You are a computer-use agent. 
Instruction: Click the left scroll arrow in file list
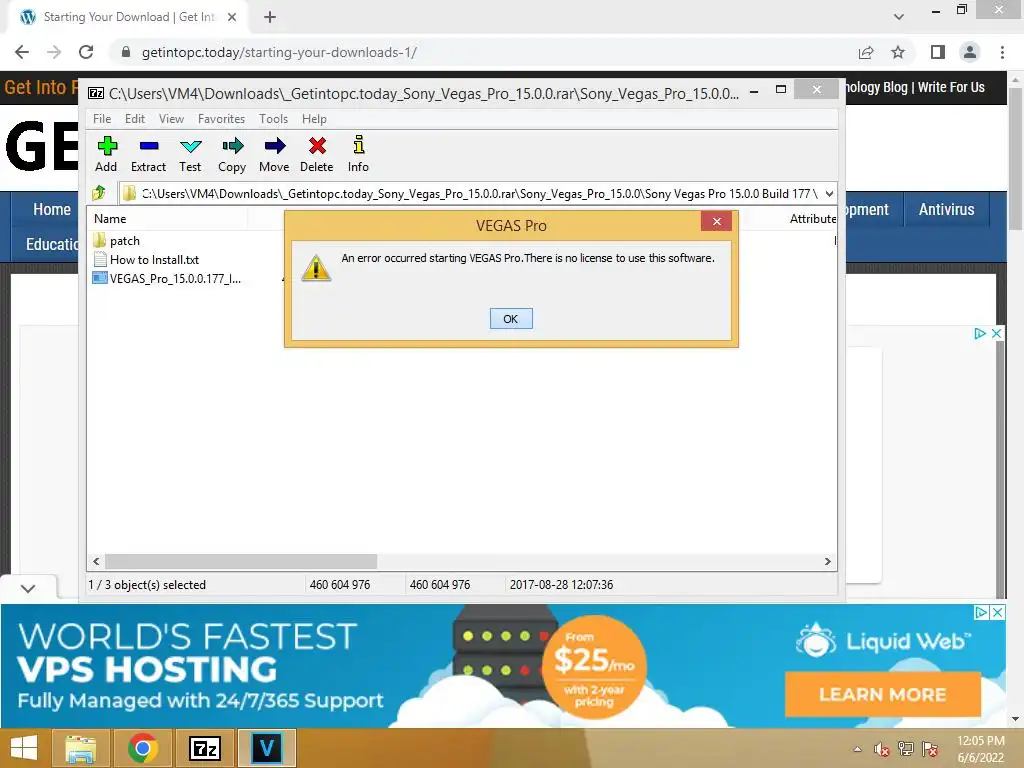click(x=97, y=562)
